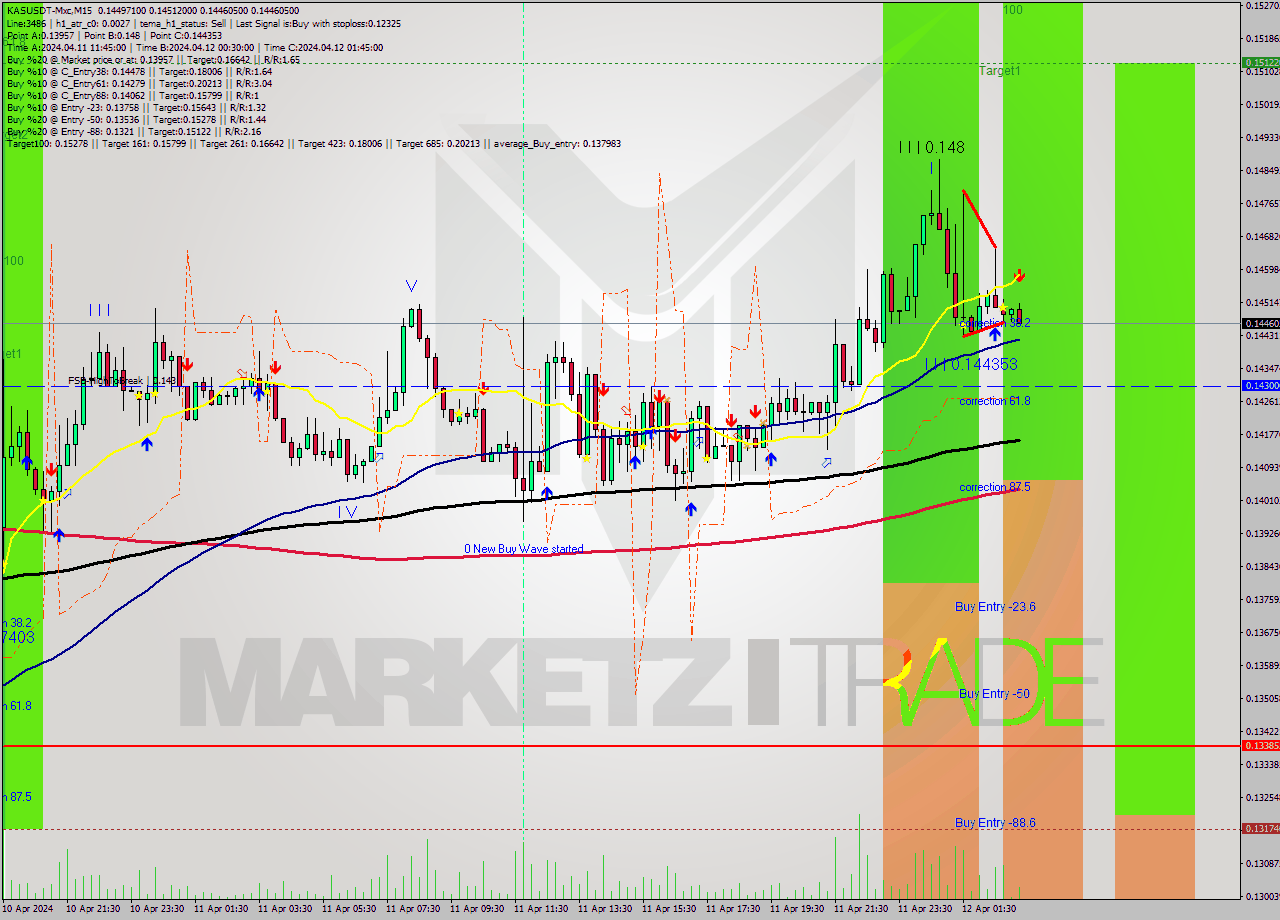Click the blue 0.14300 price tag
This screenshot has width=1280, height=920.
(1260, 385)
